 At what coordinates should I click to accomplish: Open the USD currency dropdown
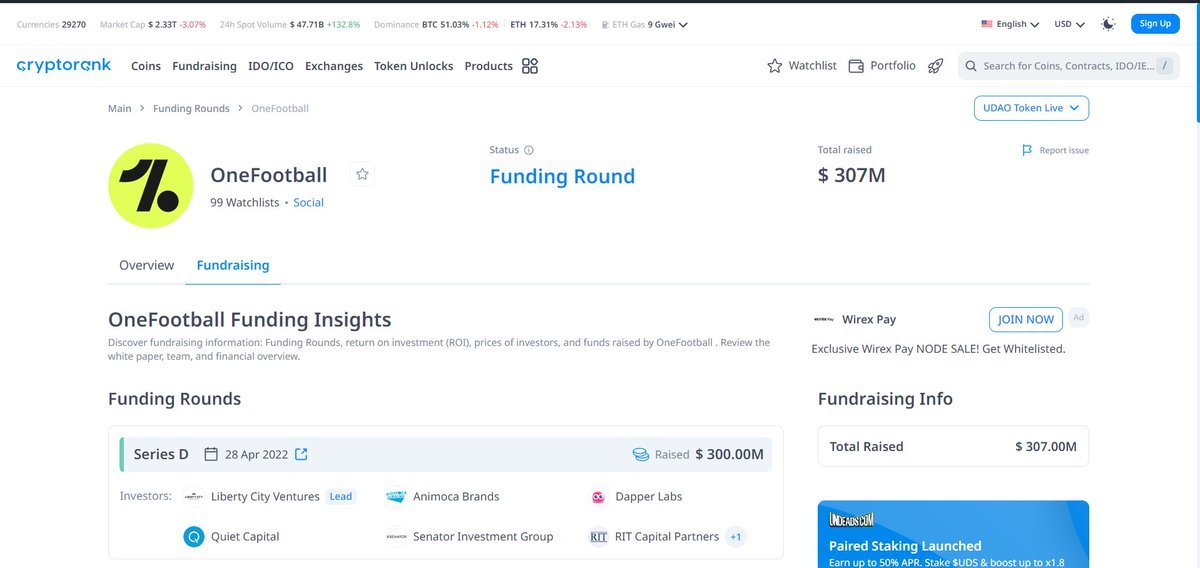pos(1069,24)
